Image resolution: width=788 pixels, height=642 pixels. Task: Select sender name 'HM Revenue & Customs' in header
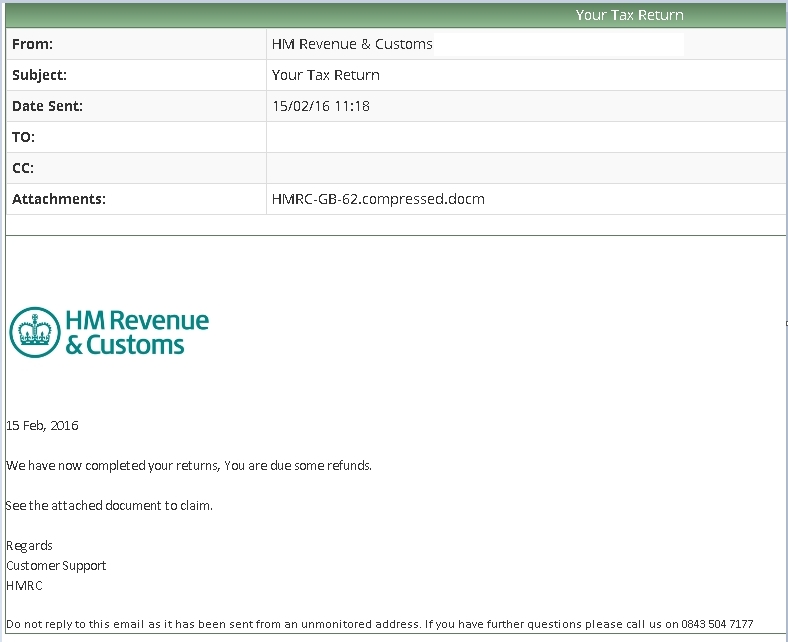click(x=352, y=44)
